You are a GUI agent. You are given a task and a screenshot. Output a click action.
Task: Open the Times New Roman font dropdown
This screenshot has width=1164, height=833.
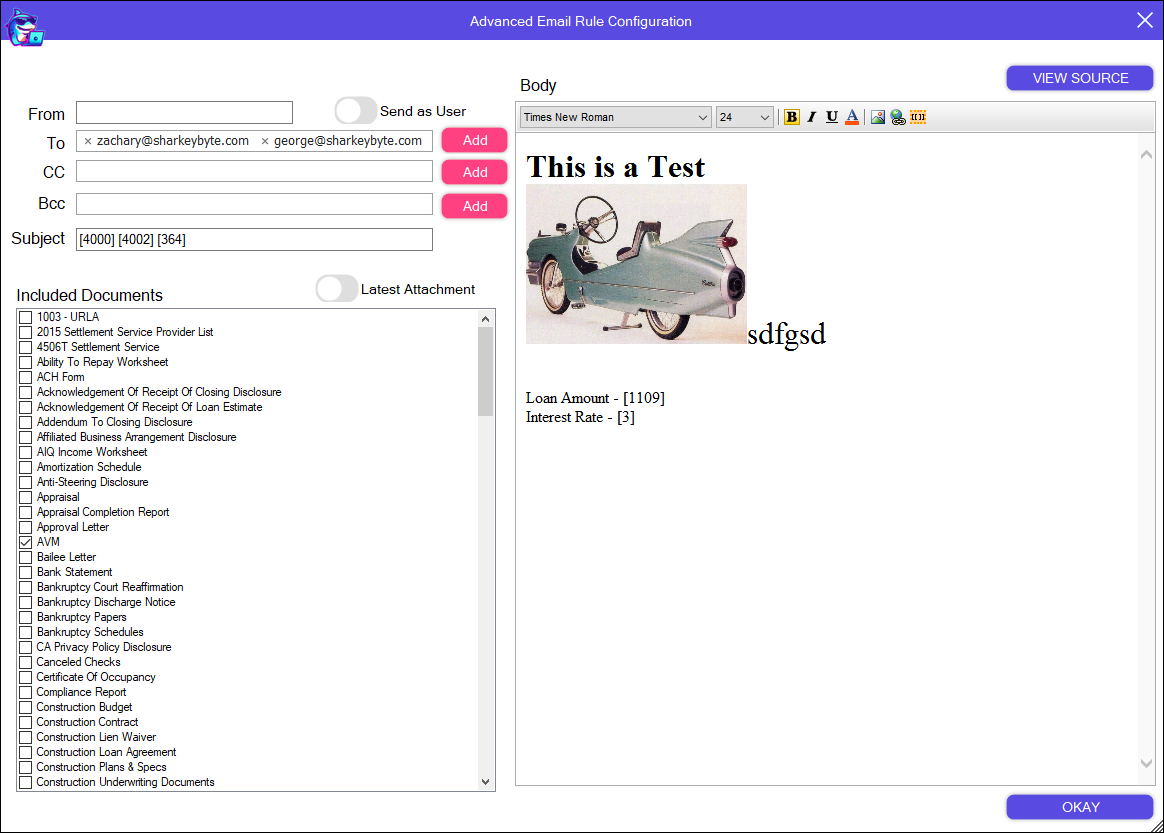coord(615,117)
